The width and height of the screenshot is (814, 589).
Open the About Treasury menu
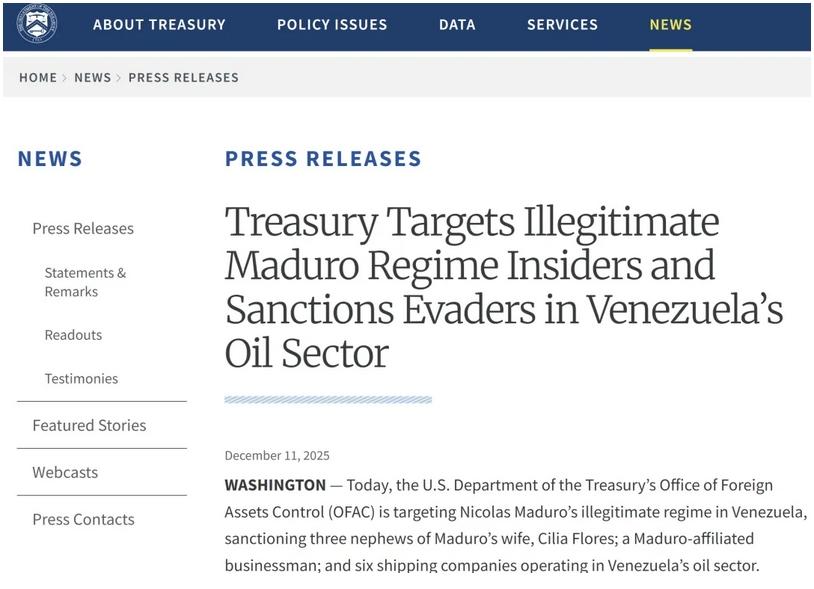click(x=159, y=25)
